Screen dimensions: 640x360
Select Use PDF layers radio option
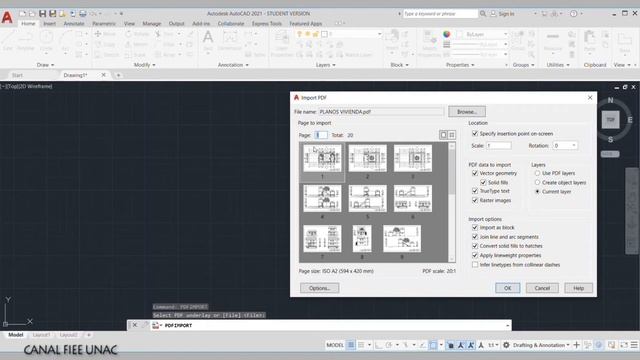point(537,173)
